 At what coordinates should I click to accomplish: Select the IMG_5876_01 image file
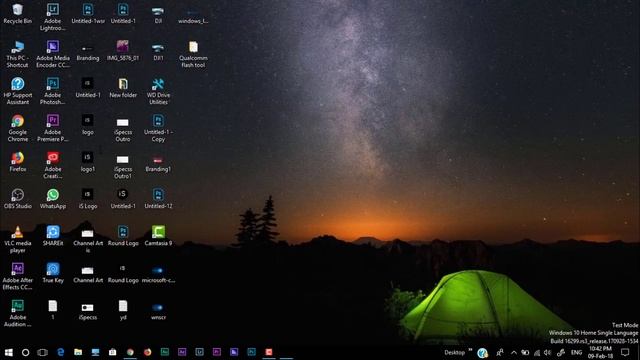tap(123, 51)
